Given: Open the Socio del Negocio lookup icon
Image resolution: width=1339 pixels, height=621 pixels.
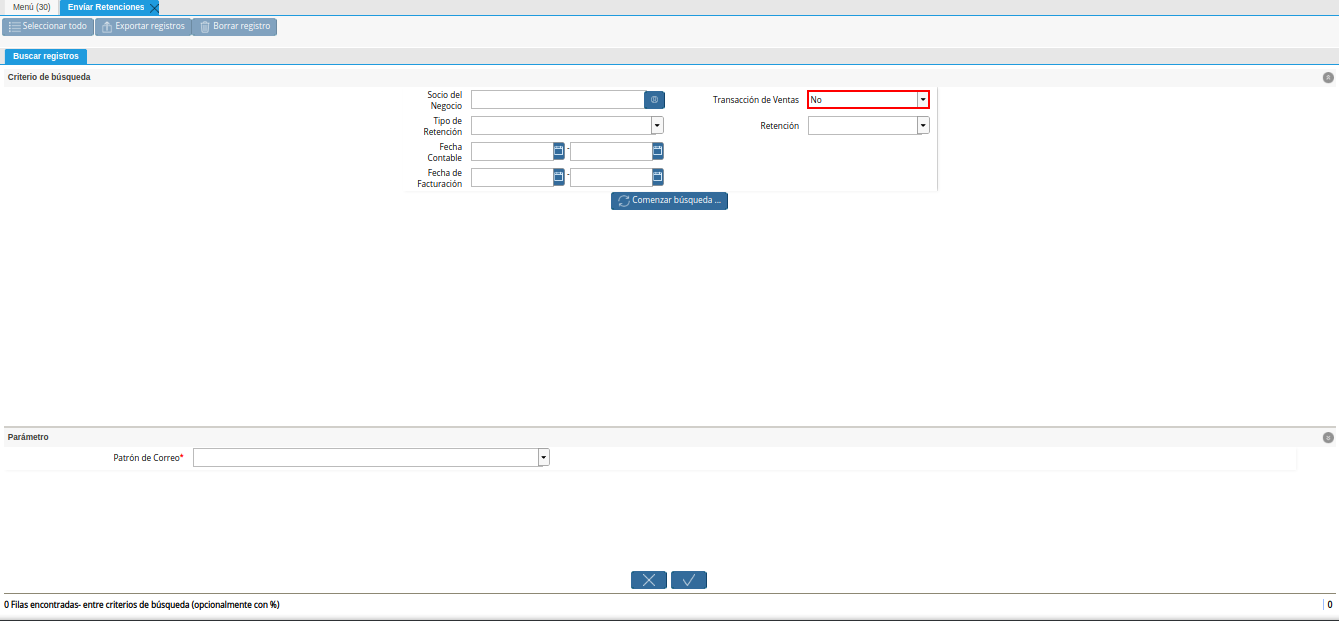Looking at the screenshot, I should (654, 100).
